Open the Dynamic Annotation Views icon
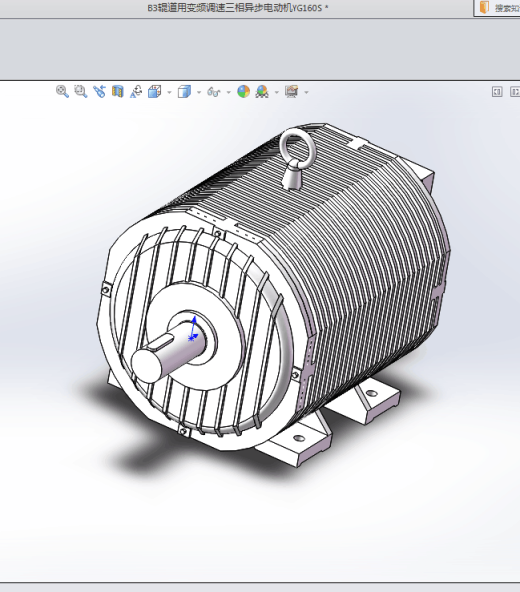 [x=136, y=91]
